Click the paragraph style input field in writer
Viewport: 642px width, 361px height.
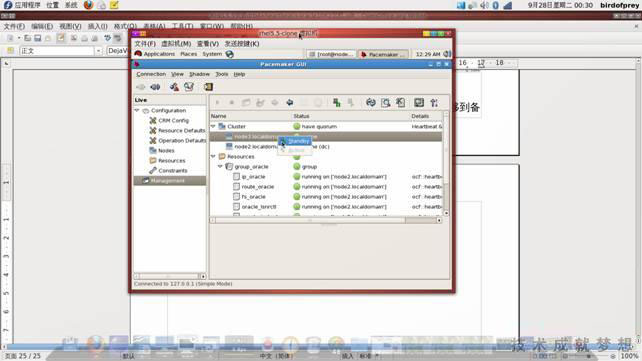57,51
